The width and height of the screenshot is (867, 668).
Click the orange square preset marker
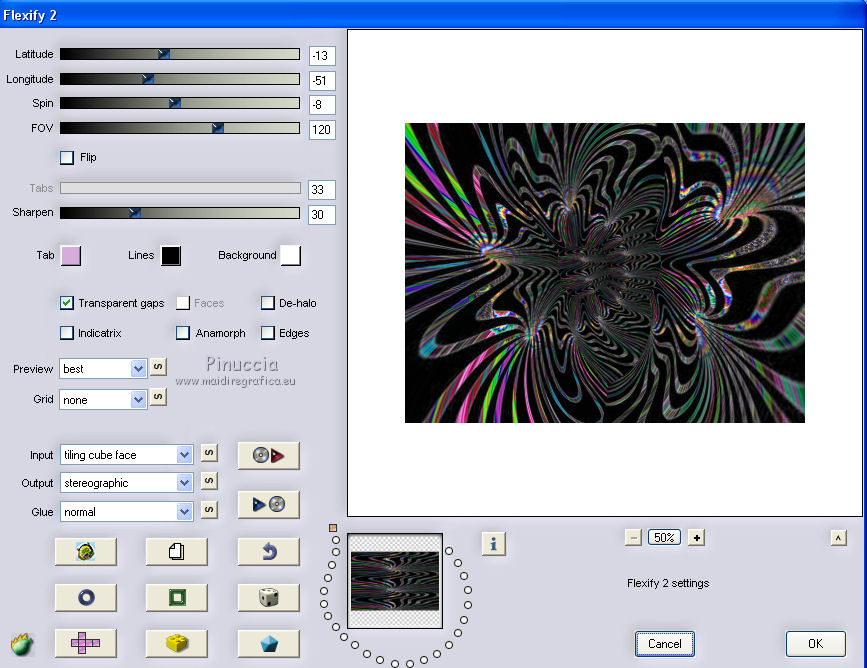click(333, 528)
